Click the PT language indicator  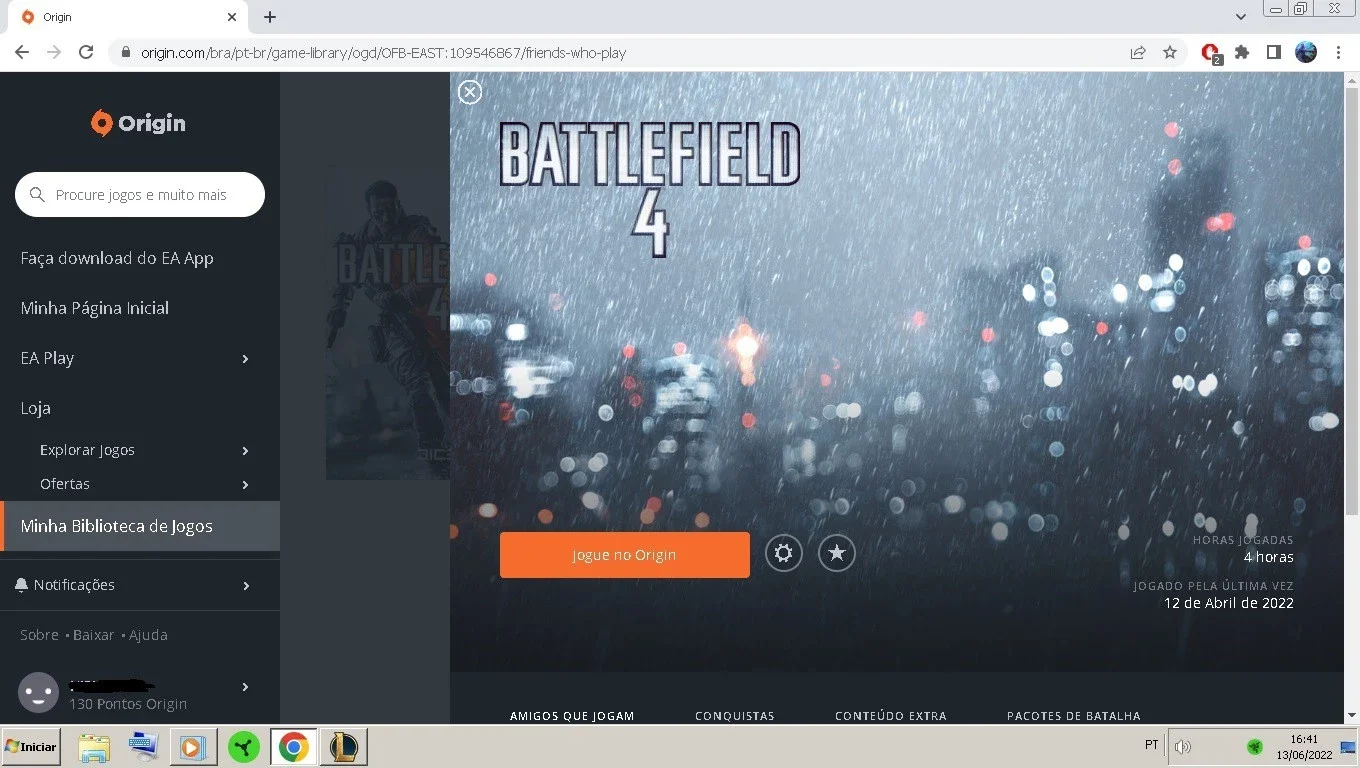point(1152,746)
